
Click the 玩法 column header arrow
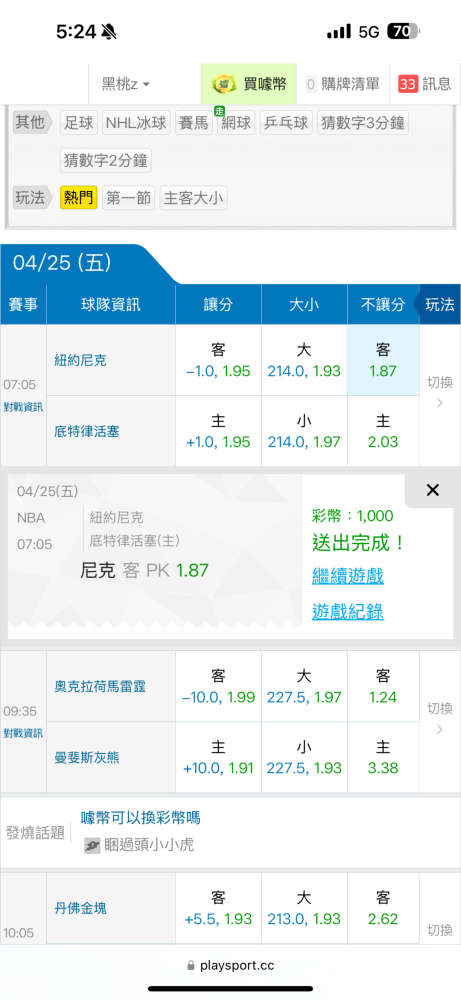click(437, 304)
